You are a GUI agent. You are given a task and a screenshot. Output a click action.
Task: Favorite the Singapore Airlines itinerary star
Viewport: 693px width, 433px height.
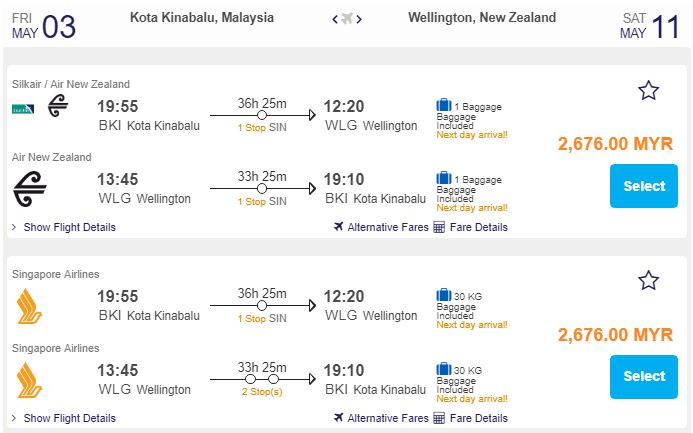pos(648,280)
